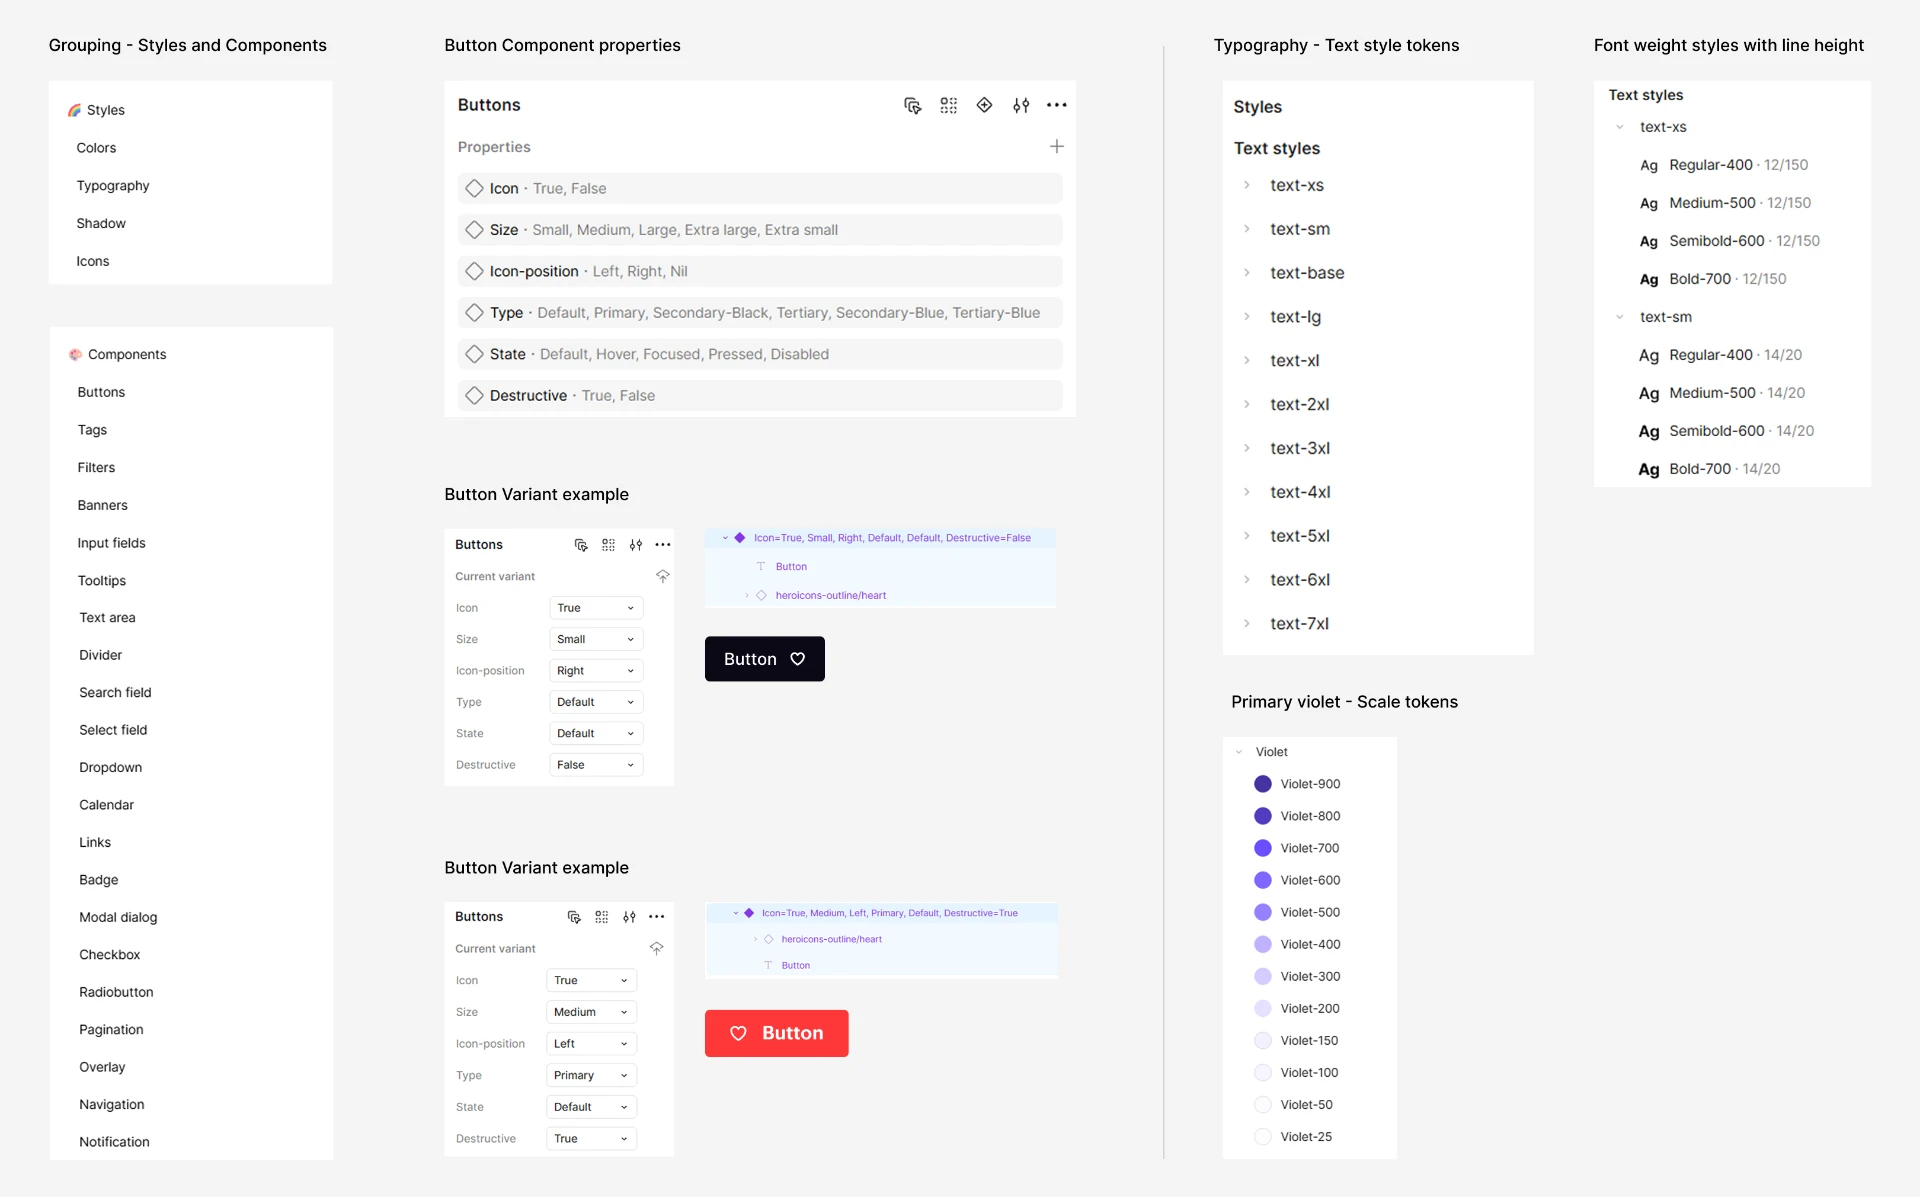Click the diamond component icon in top Buttons header
The image size is (1920, 1197).
(x=984, y=105)
